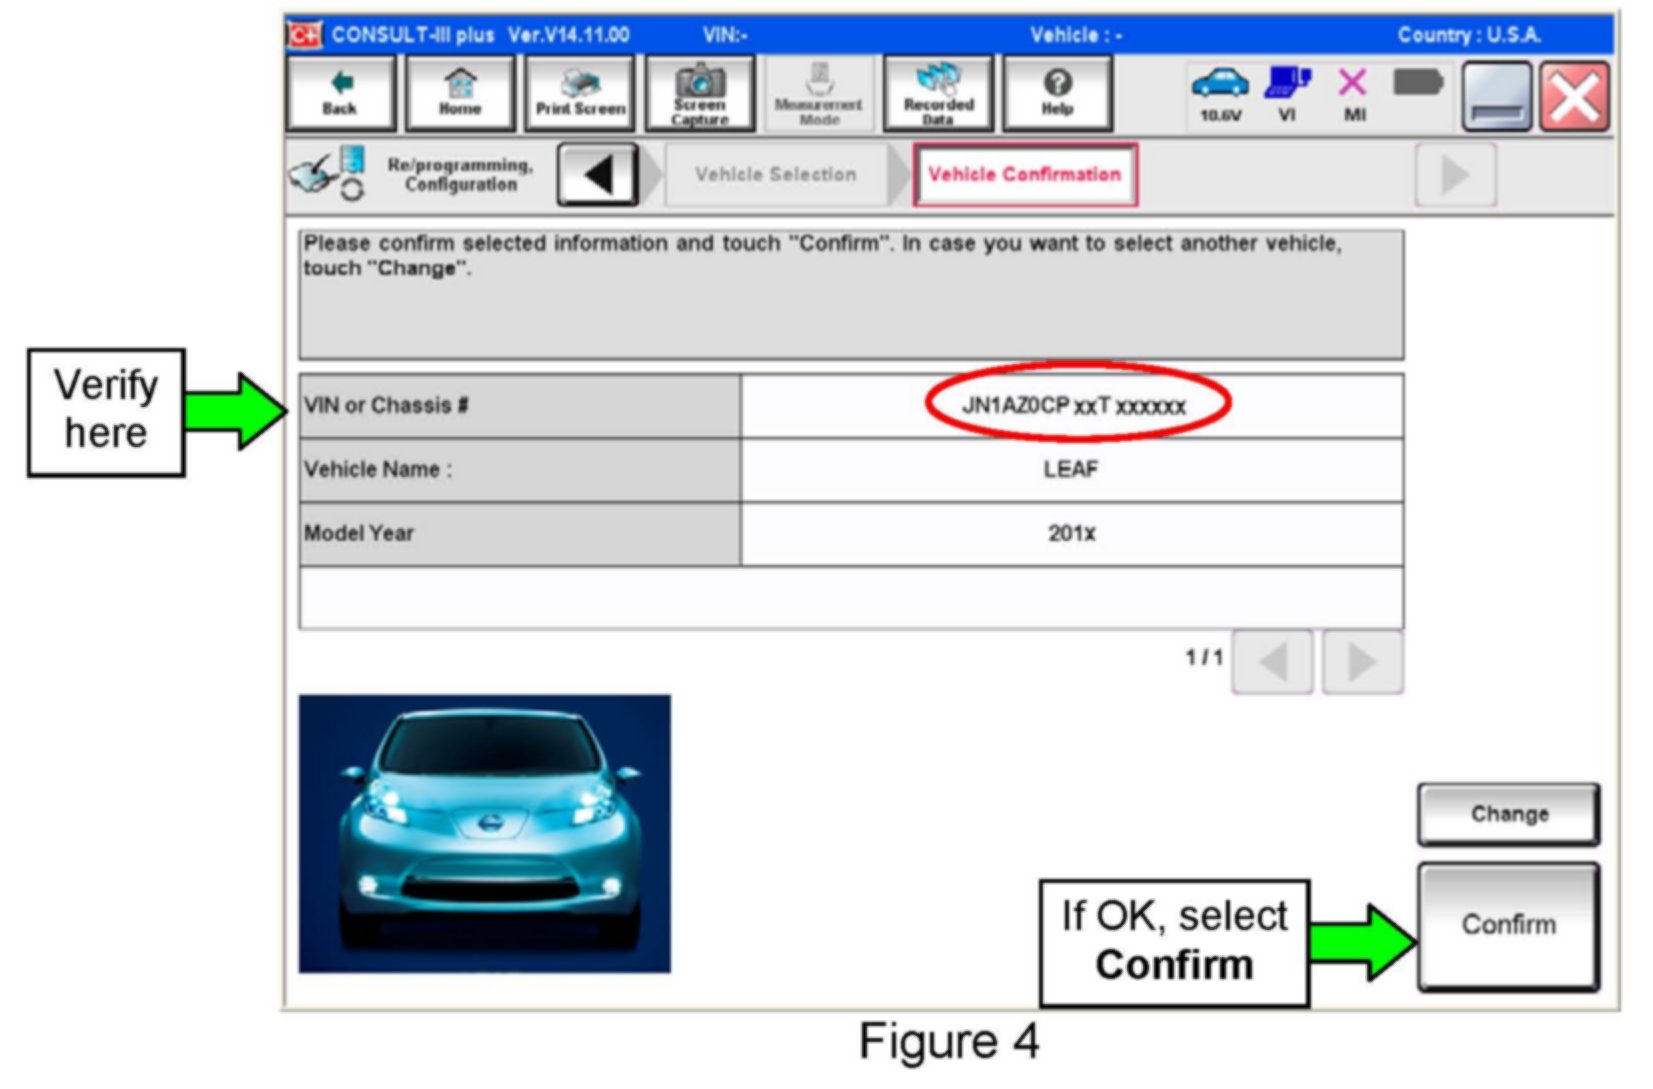Select the Vehicle Selection step tab
This screenshot has width=1653, height=1089.
click(776, 175)
